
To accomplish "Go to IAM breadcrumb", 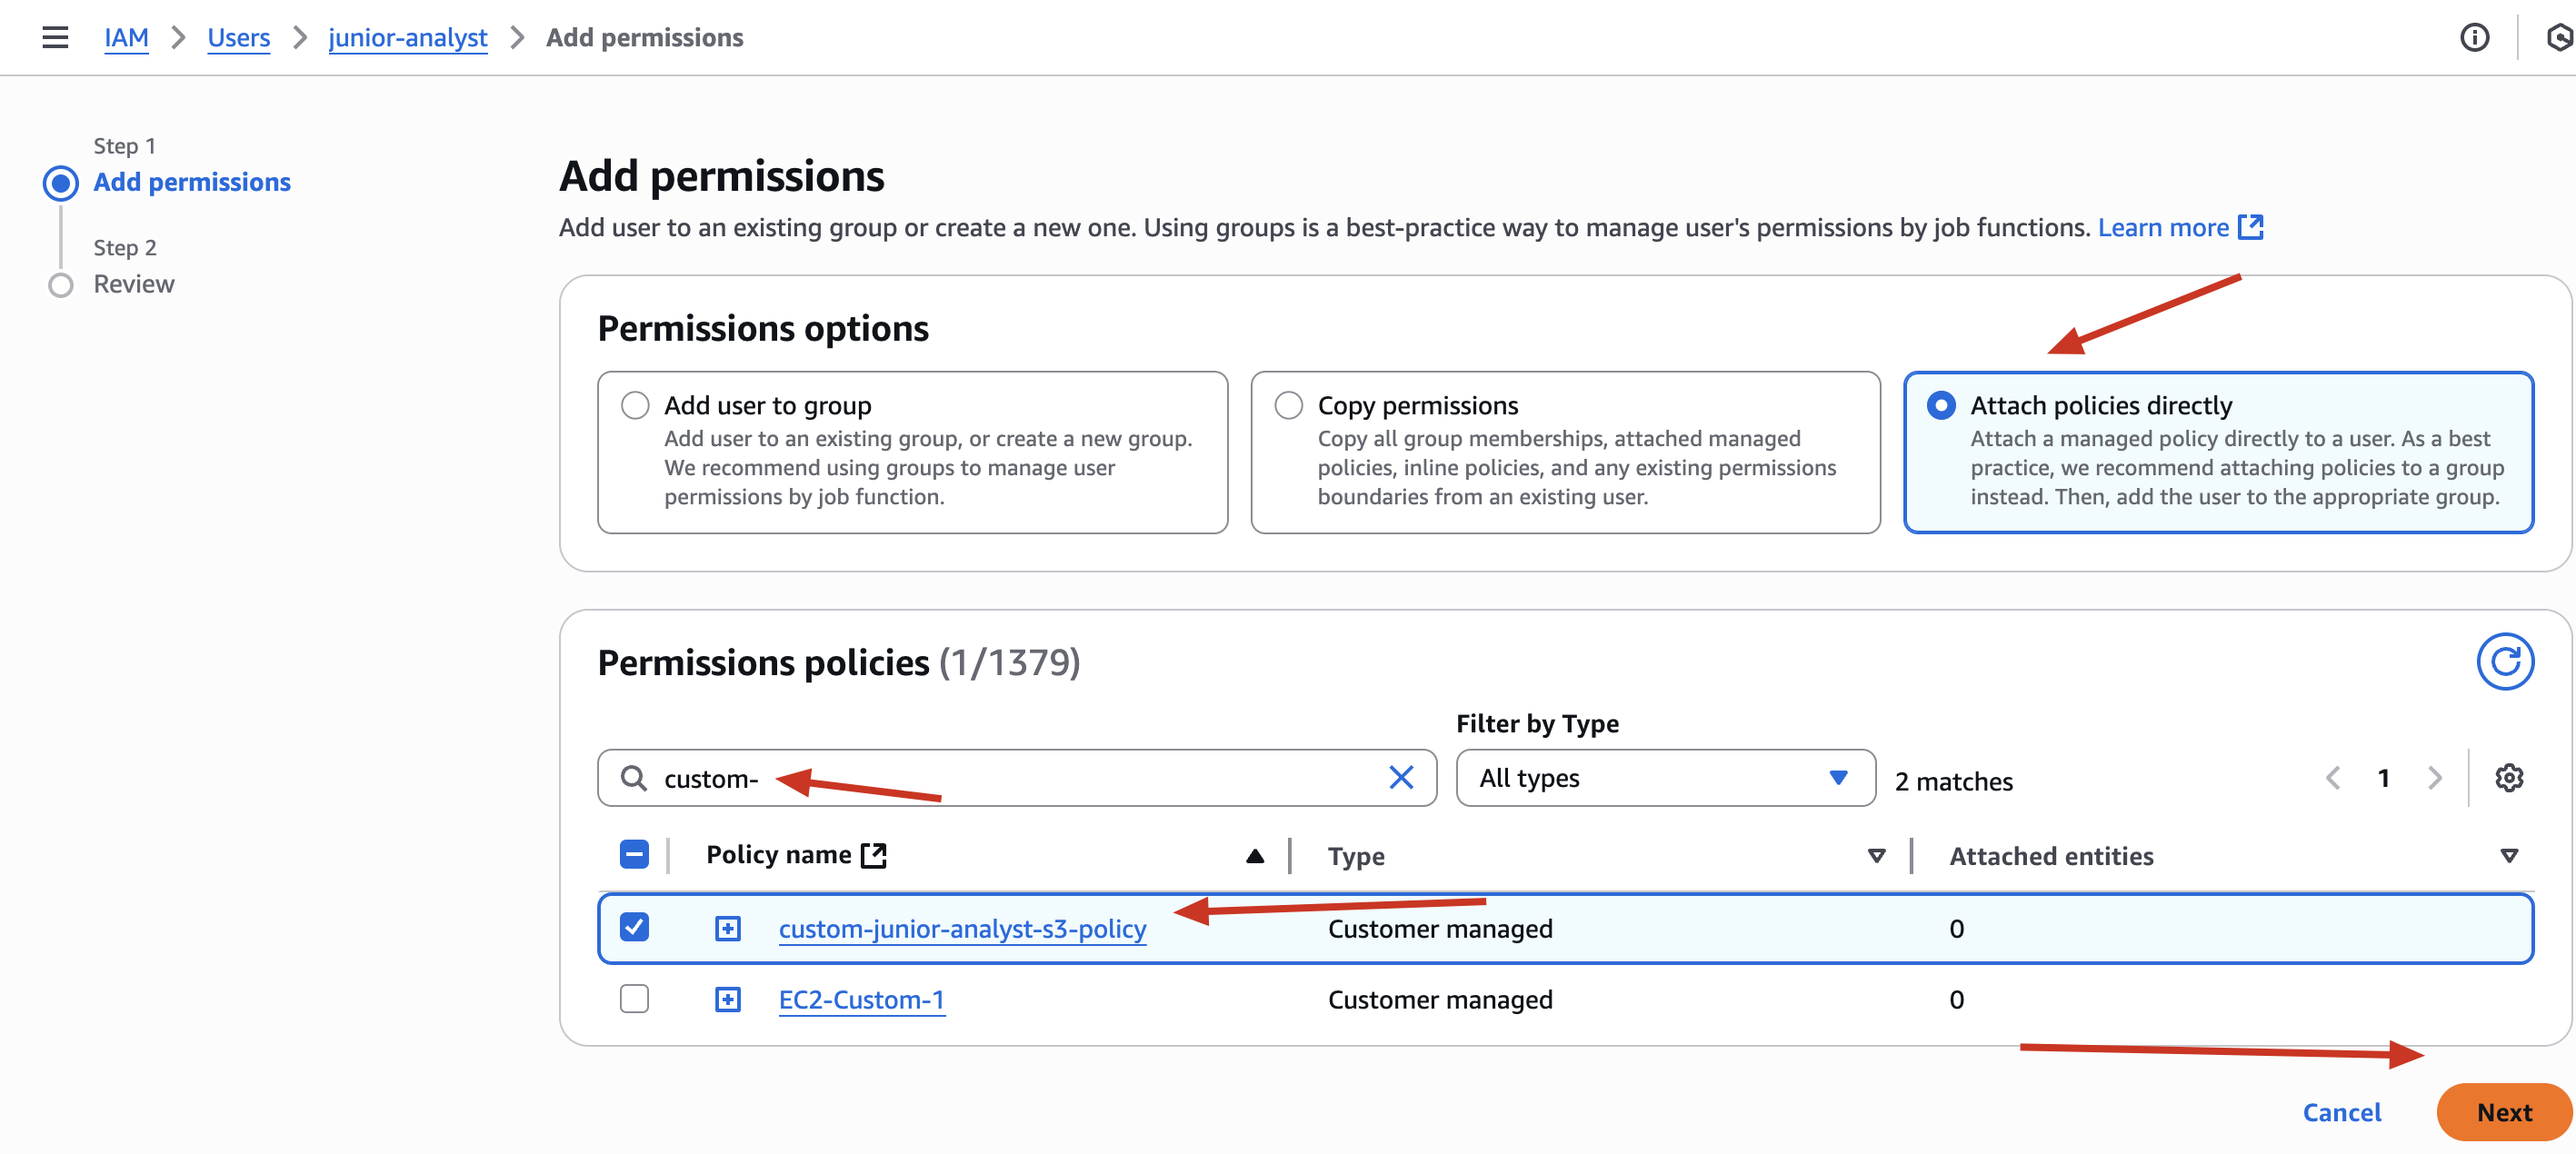I will tap(126, 38).
